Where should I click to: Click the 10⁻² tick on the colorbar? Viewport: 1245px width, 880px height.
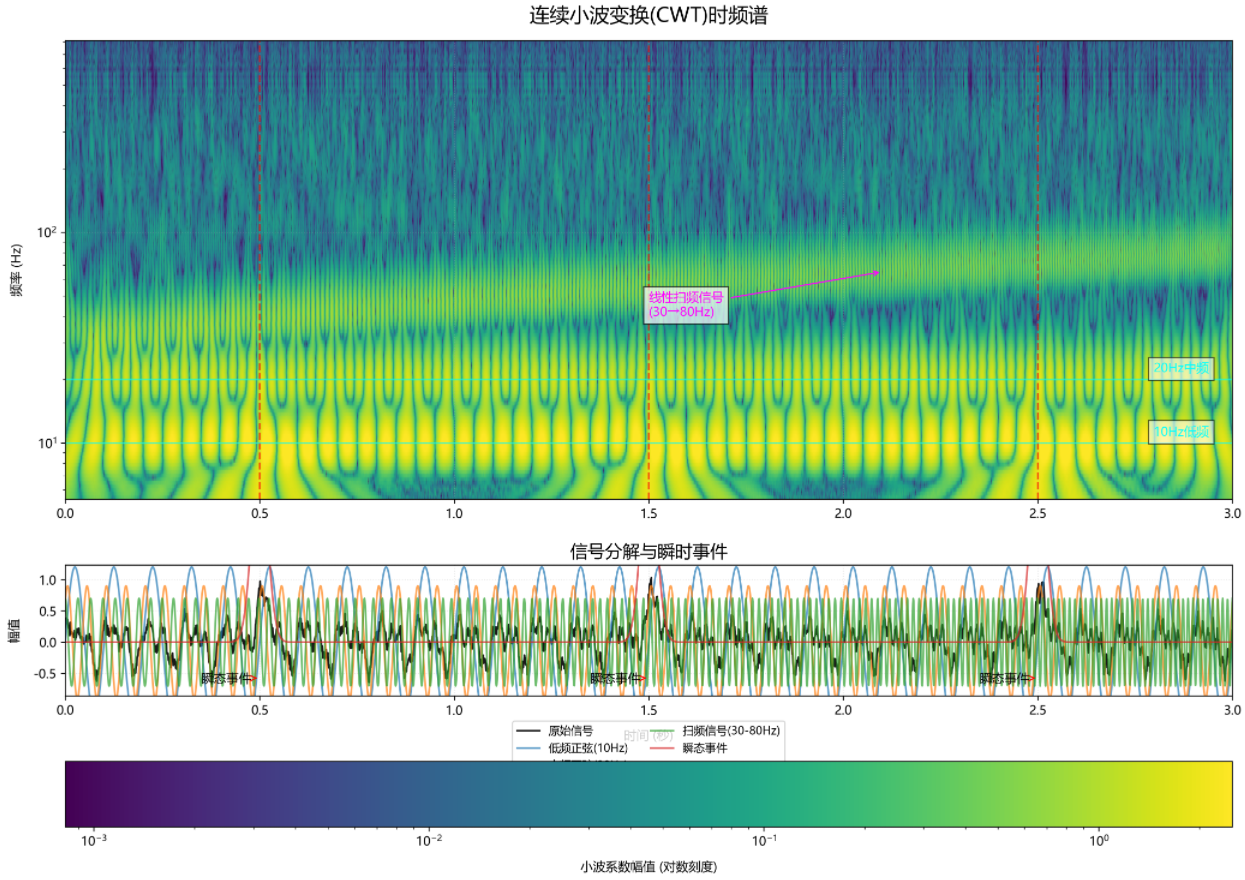tap(429, 840)
